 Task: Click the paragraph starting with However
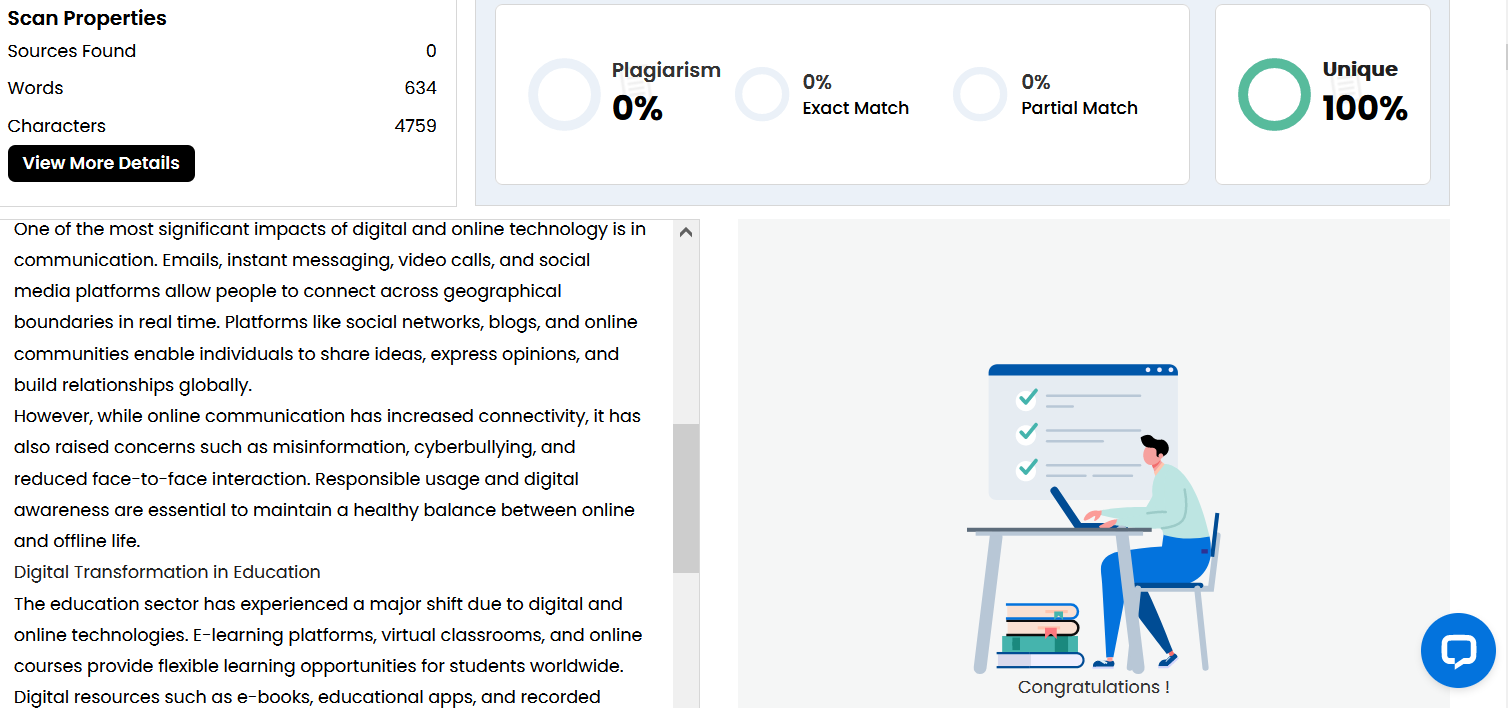327,478
